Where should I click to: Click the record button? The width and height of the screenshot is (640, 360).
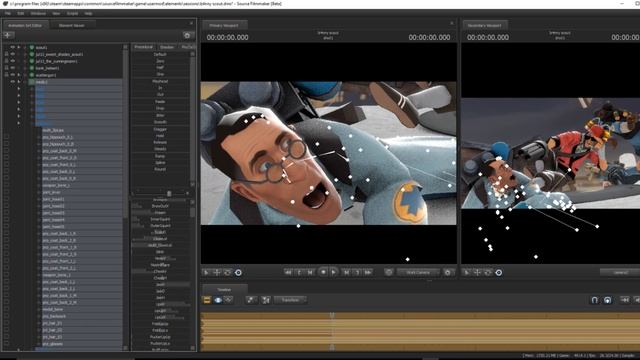(x=323, y=272)
